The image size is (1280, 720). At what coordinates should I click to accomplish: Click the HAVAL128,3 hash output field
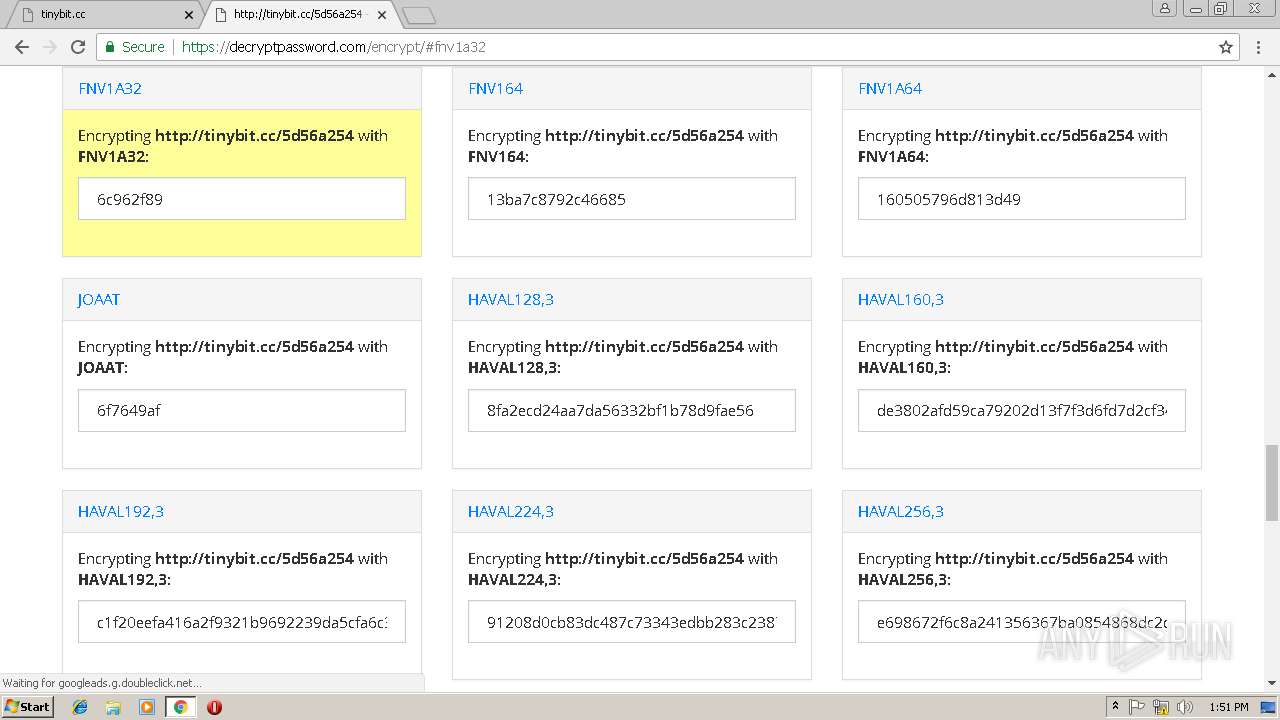pyautogui.click(x=632, y=410)
